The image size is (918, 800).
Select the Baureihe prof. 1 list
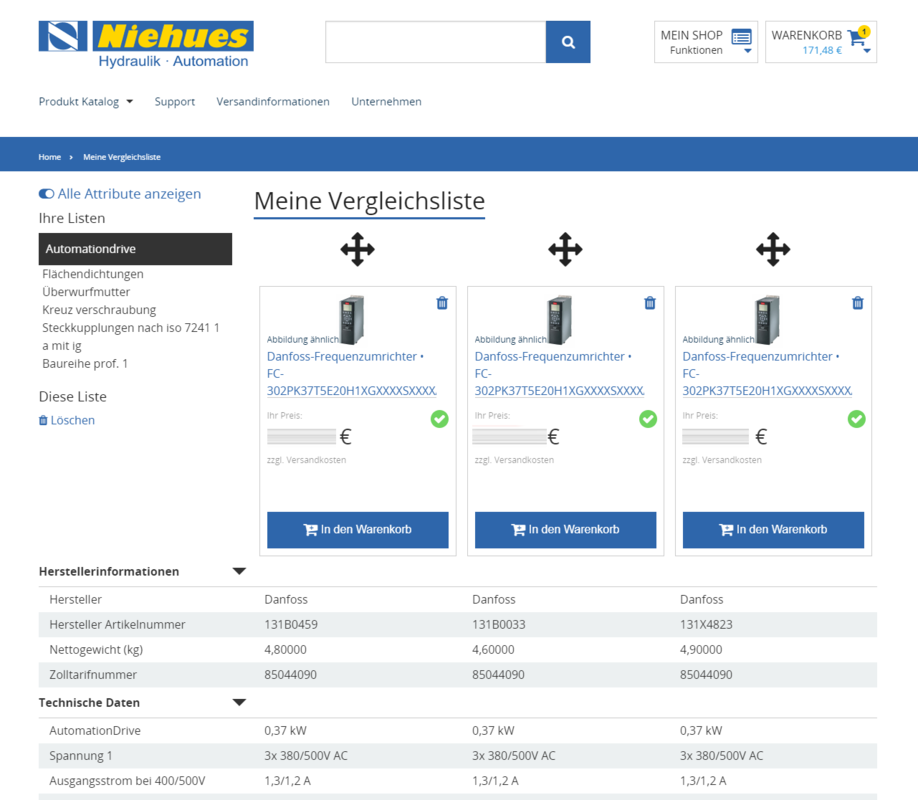(x=85, y=364)
